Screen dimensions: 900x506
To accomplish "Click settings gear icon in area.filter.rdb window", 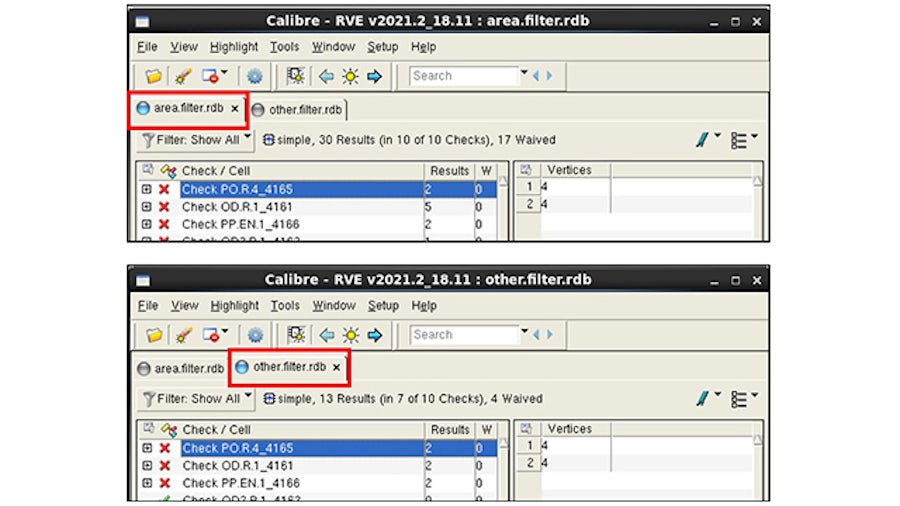I will click(254, 76).
